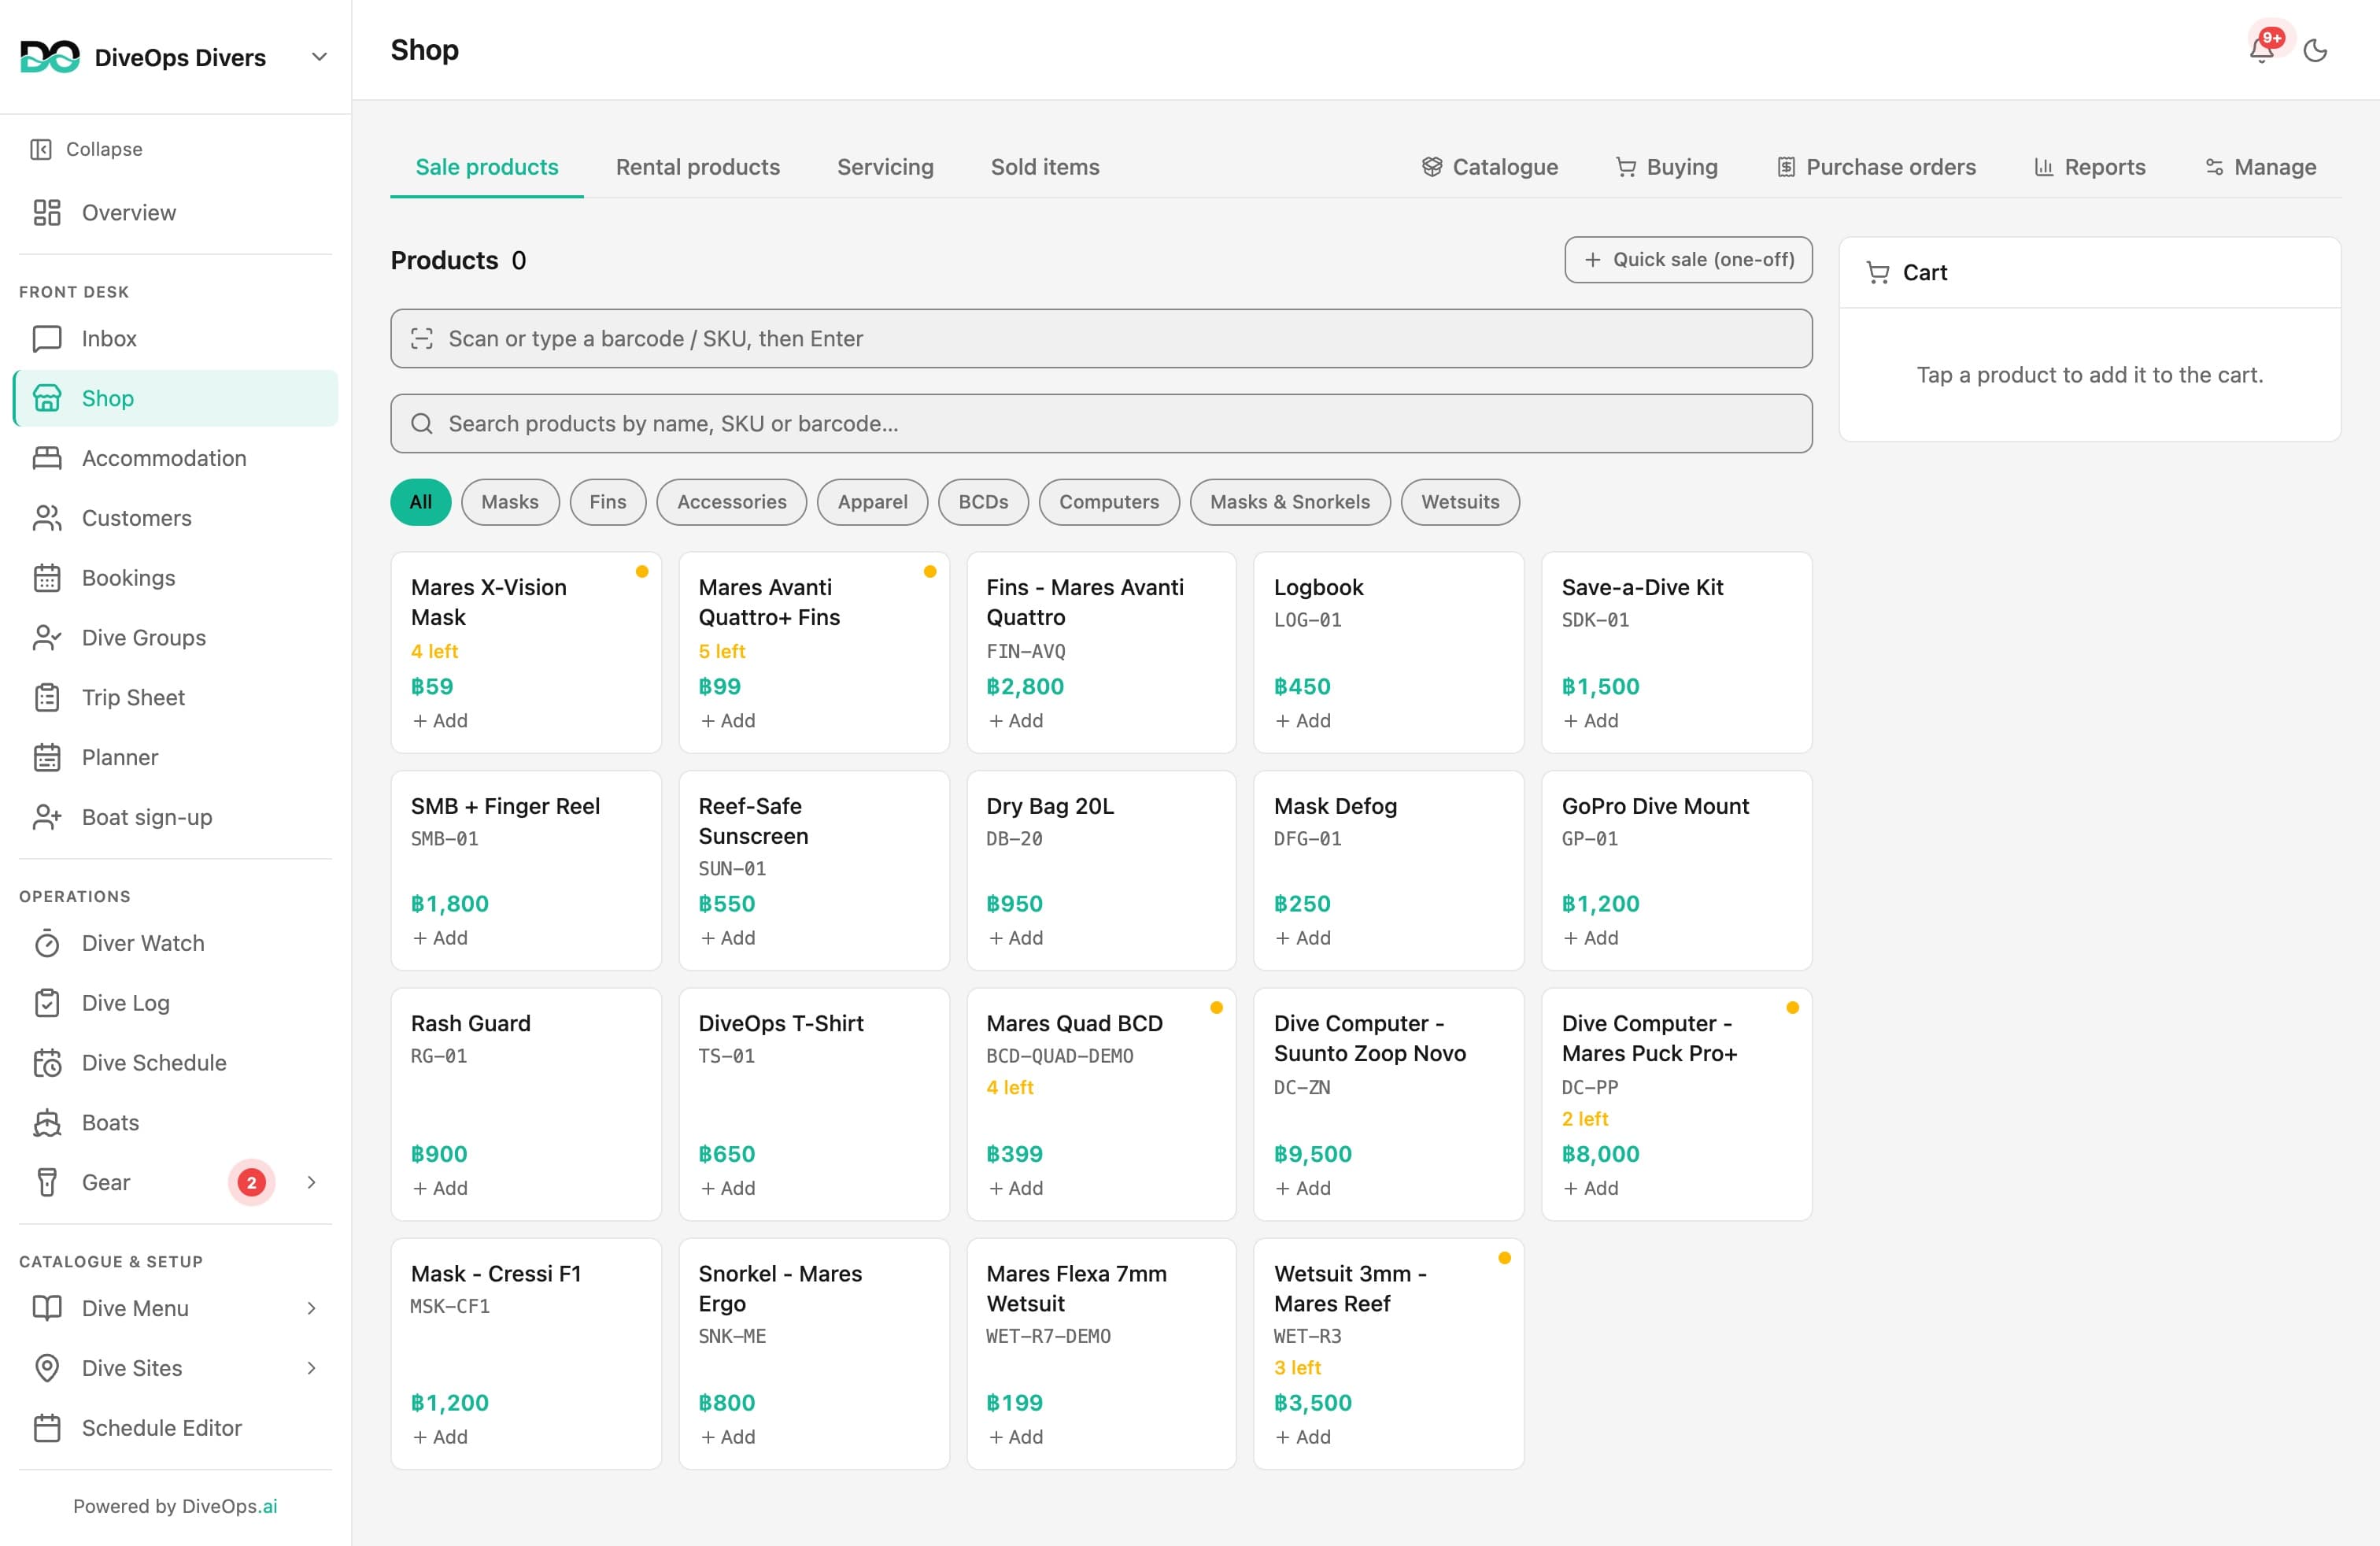Filter products by Apparel

(873, 502)
